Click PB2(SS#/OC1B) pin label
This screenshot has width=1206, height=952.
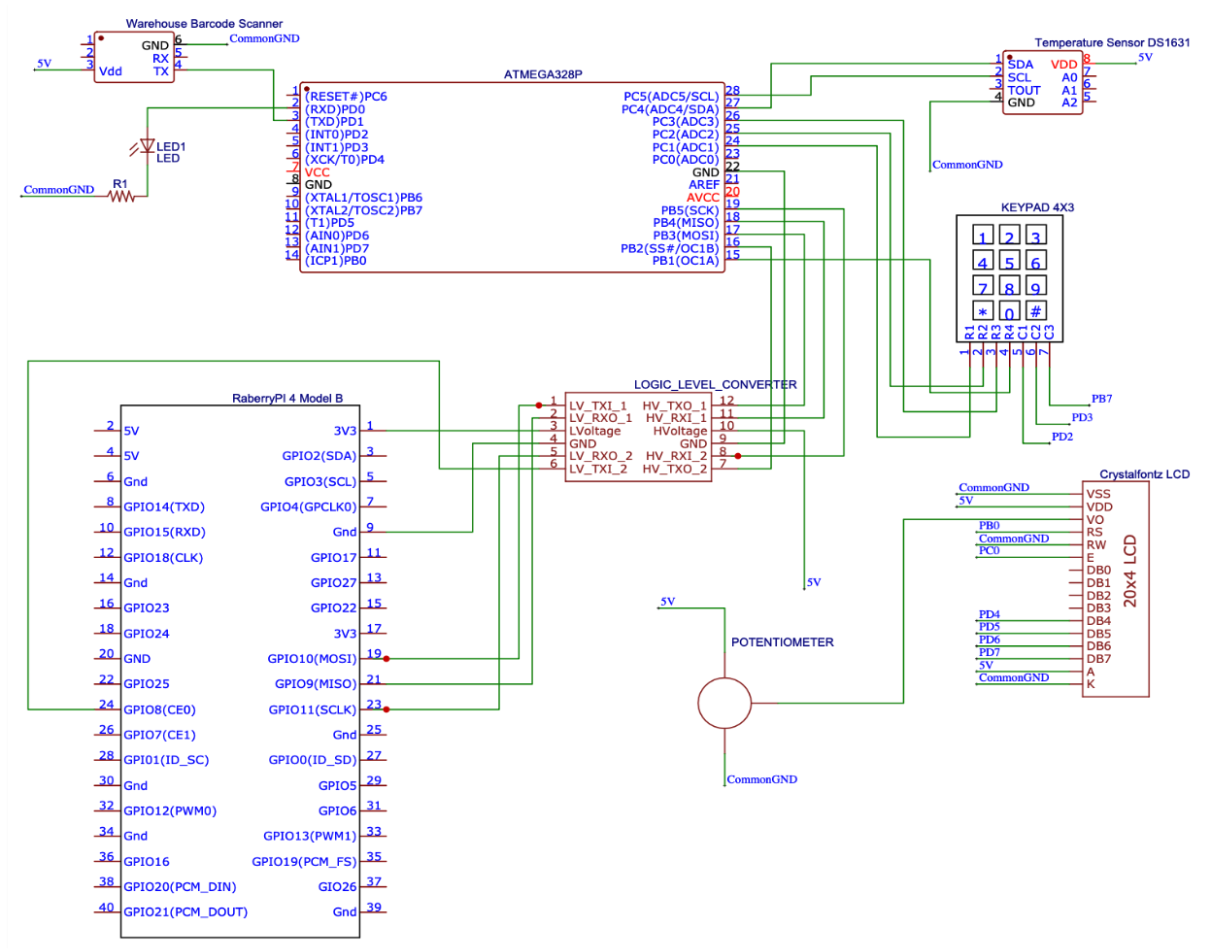669,248
